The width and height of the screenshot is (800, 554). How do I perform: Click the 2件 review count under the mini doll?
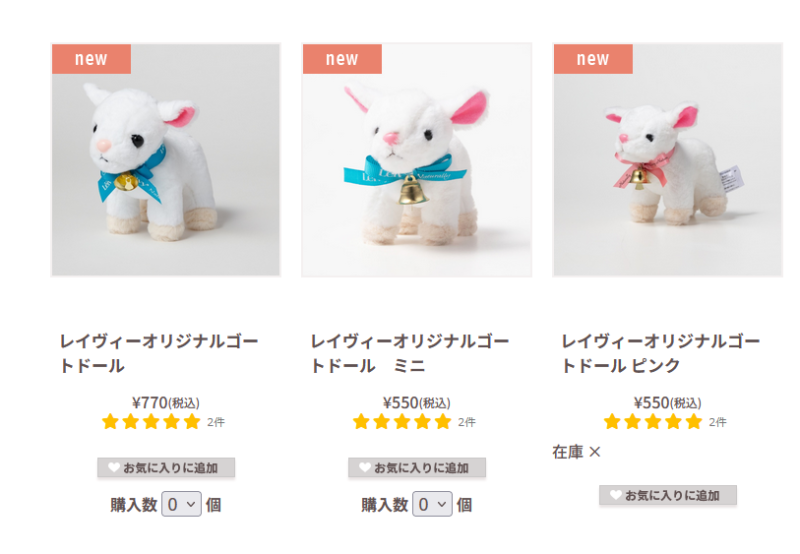466,422
